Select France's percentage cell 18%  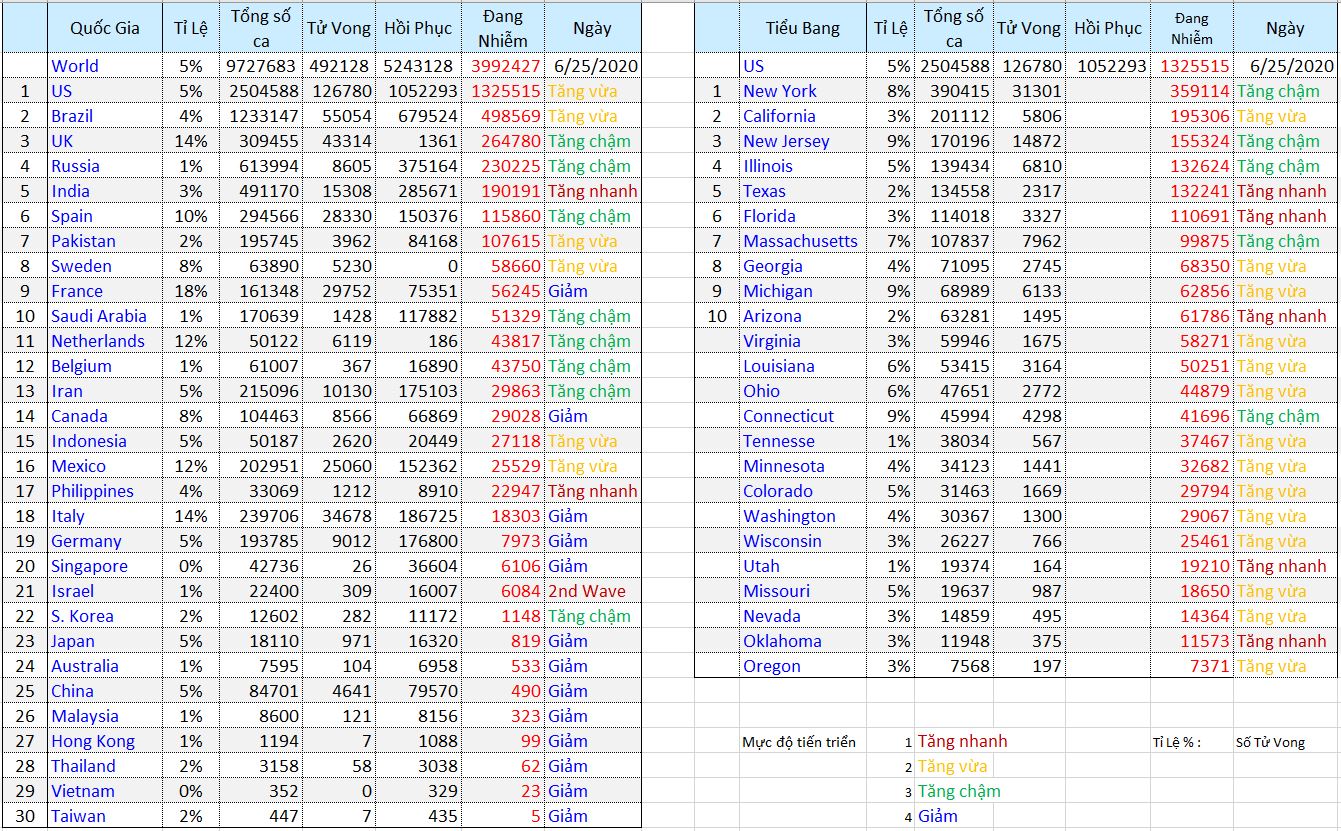click(190, 291)
